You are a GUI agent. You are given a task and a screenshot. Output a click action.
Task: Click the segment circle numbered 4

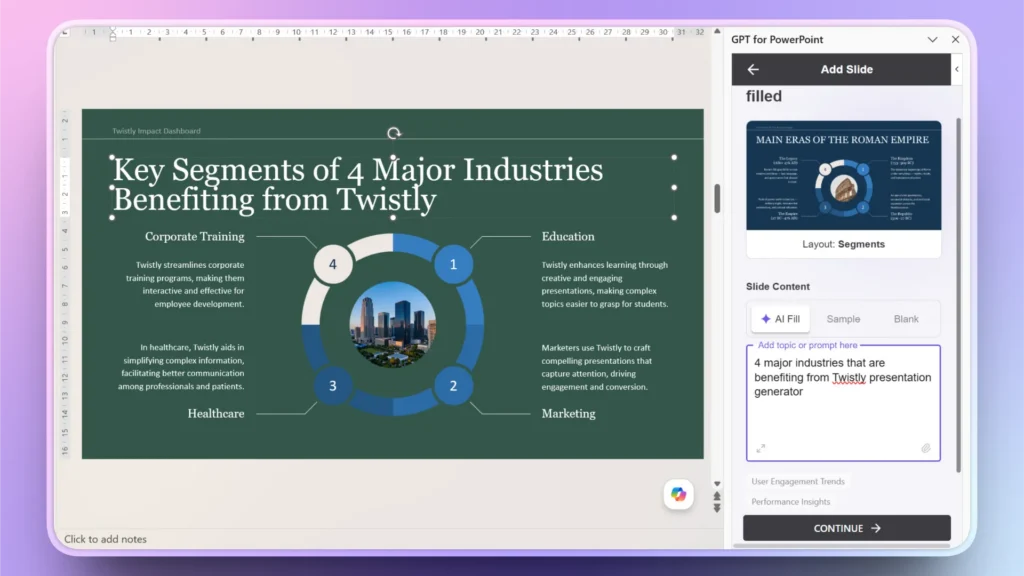332,264
